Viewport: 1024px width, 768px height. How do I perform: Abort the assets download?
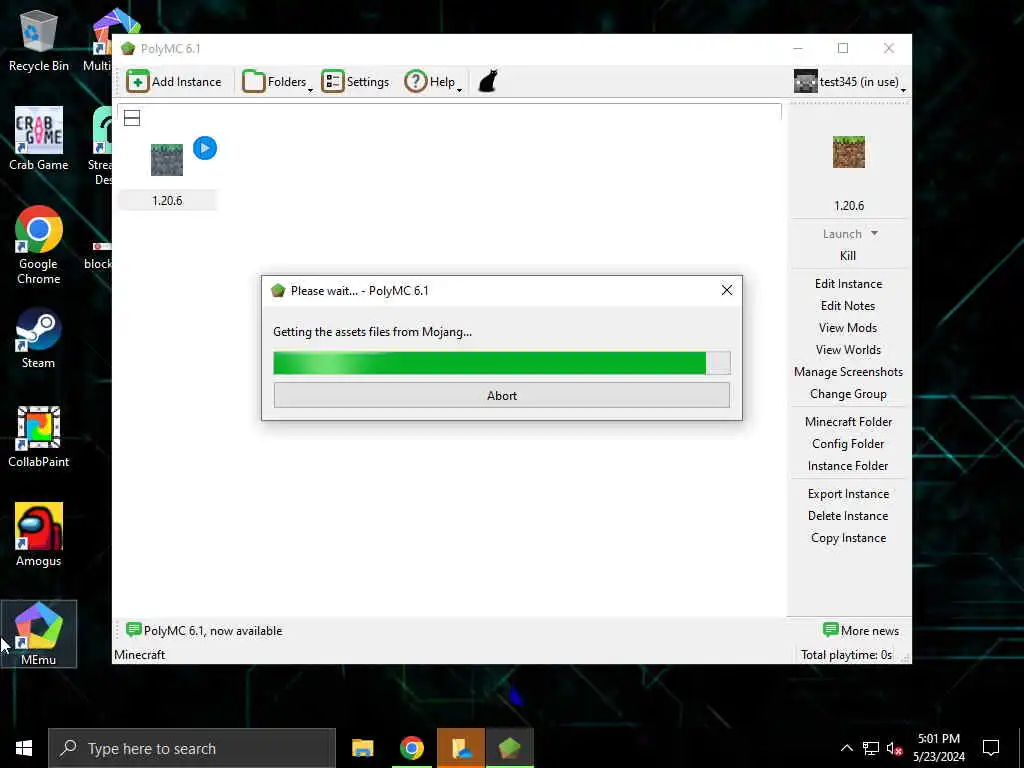coord(502,396)
